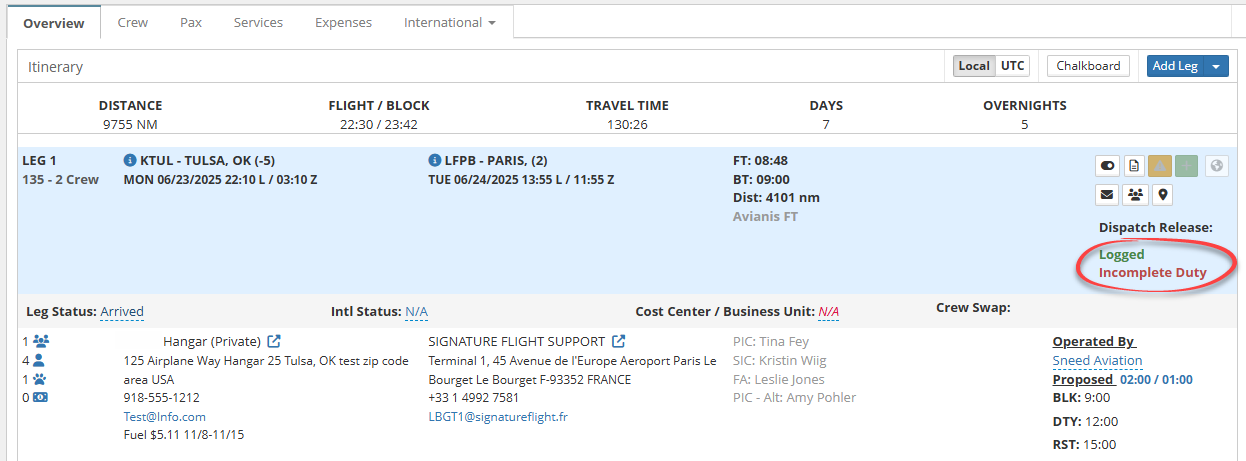Viewport: 1246px width, 461px height.
Task: Open the document icon for Leg 1
Action: (x=1134, y=166)
